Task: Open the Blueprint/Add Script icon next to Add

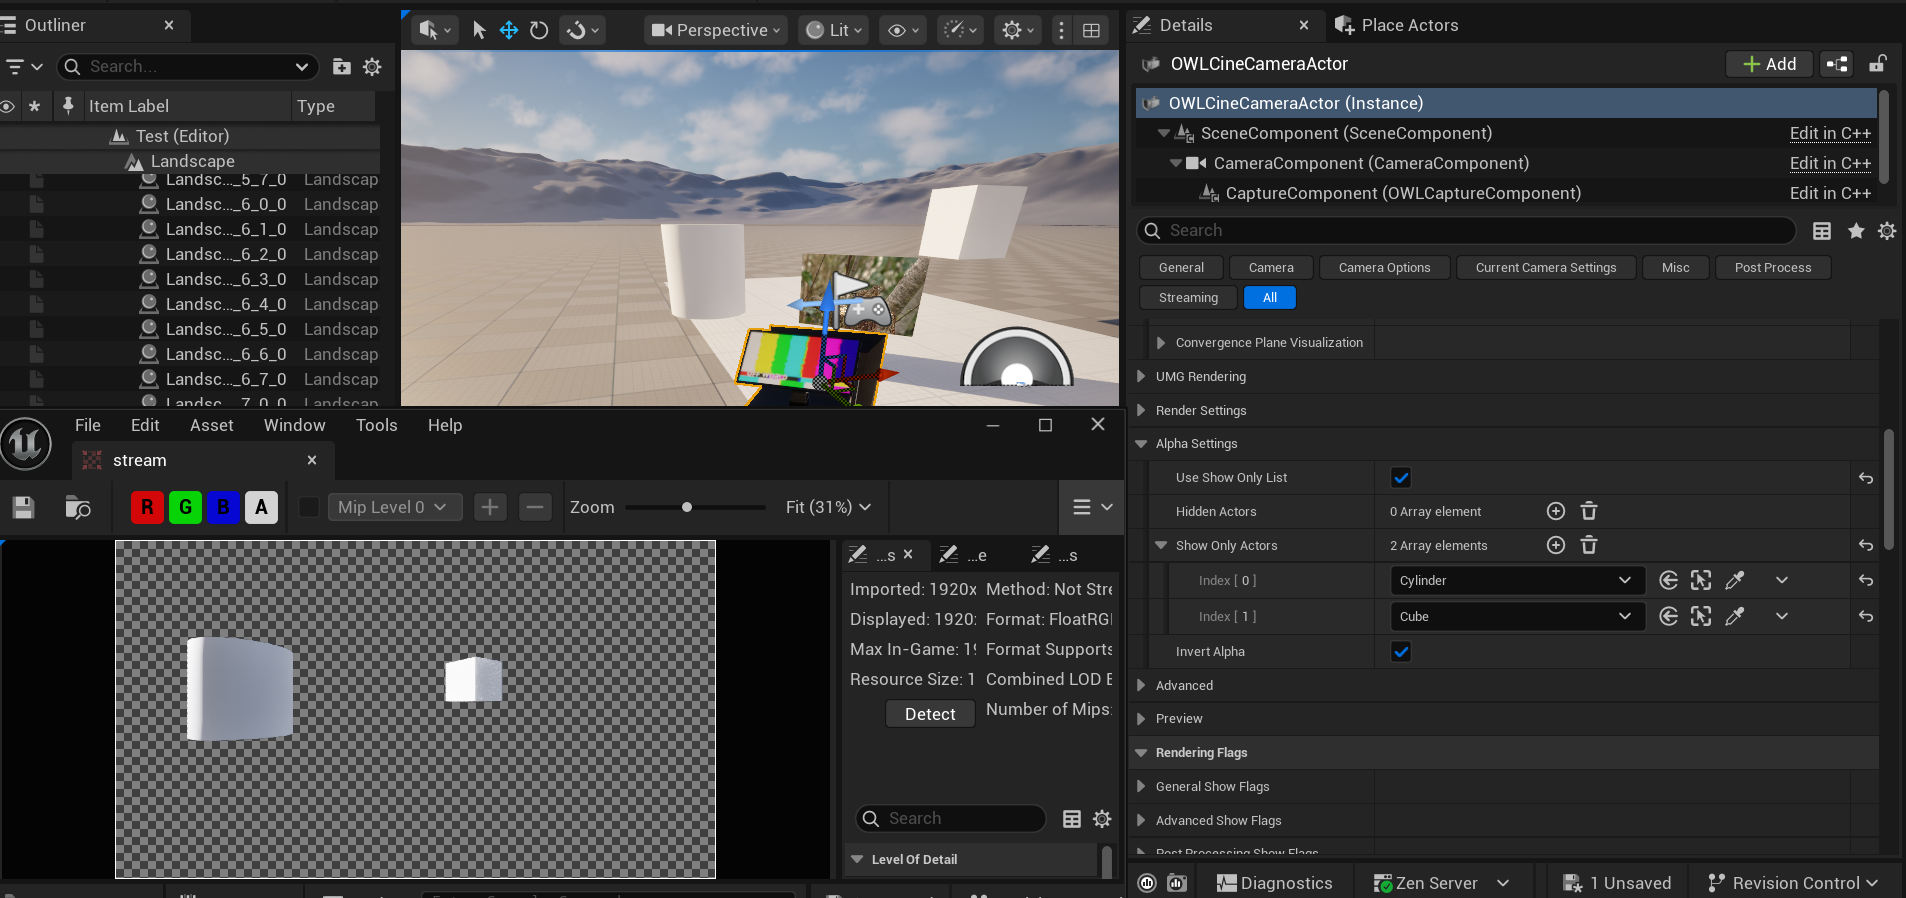Action: (1837, 64)
